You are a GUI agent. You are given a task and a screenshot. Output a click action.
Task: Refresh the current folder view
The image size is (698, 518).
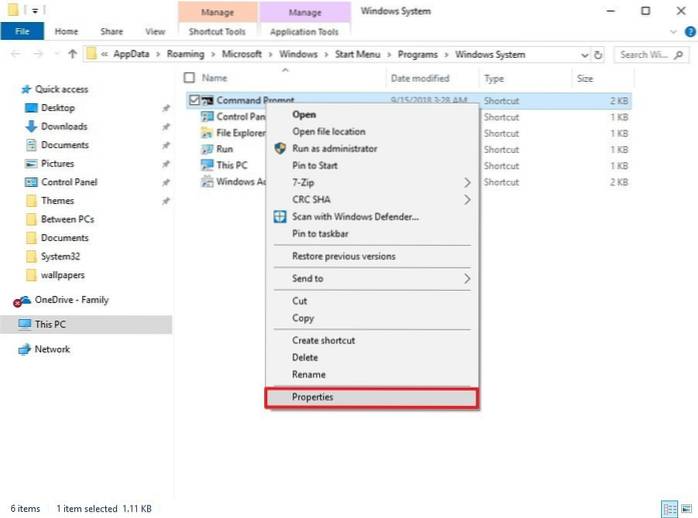tap(598, 54)
